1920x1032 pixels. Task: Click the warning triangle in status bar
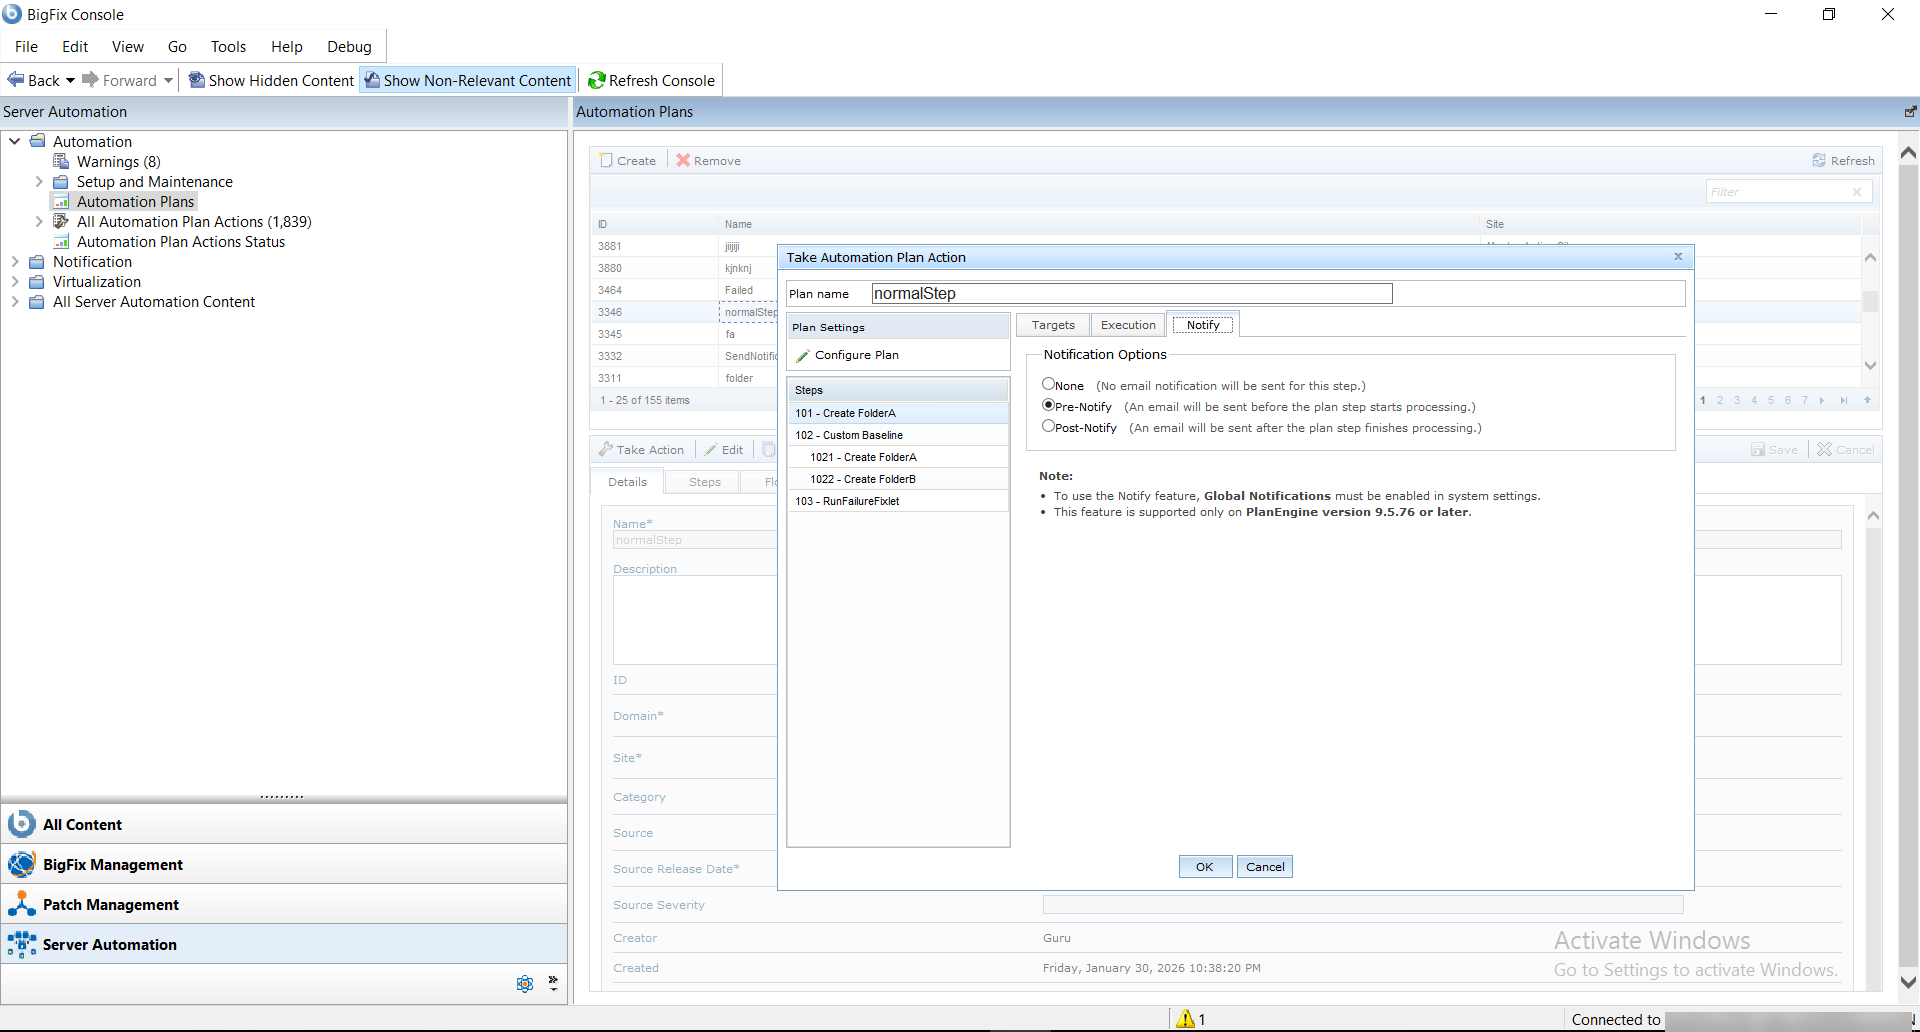click(1186, 1019)
